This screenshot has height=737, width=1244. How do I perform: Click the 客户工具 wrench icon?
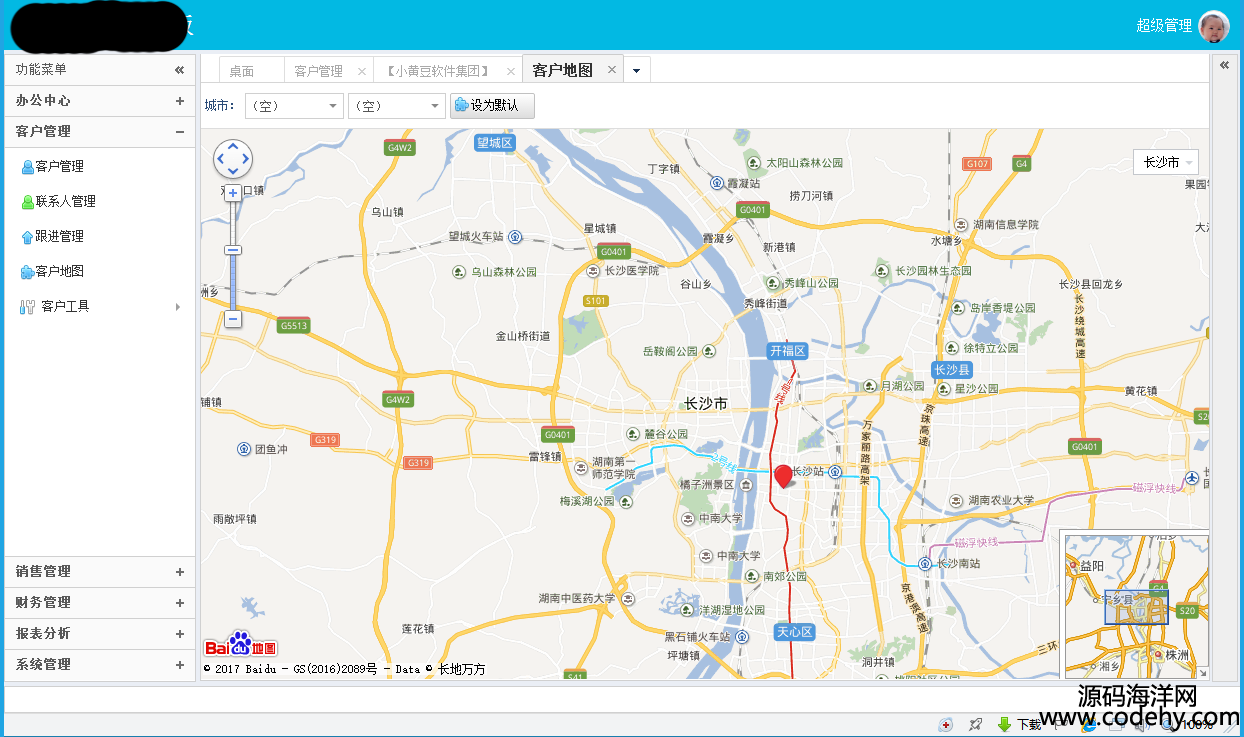[x=27, y=307]
